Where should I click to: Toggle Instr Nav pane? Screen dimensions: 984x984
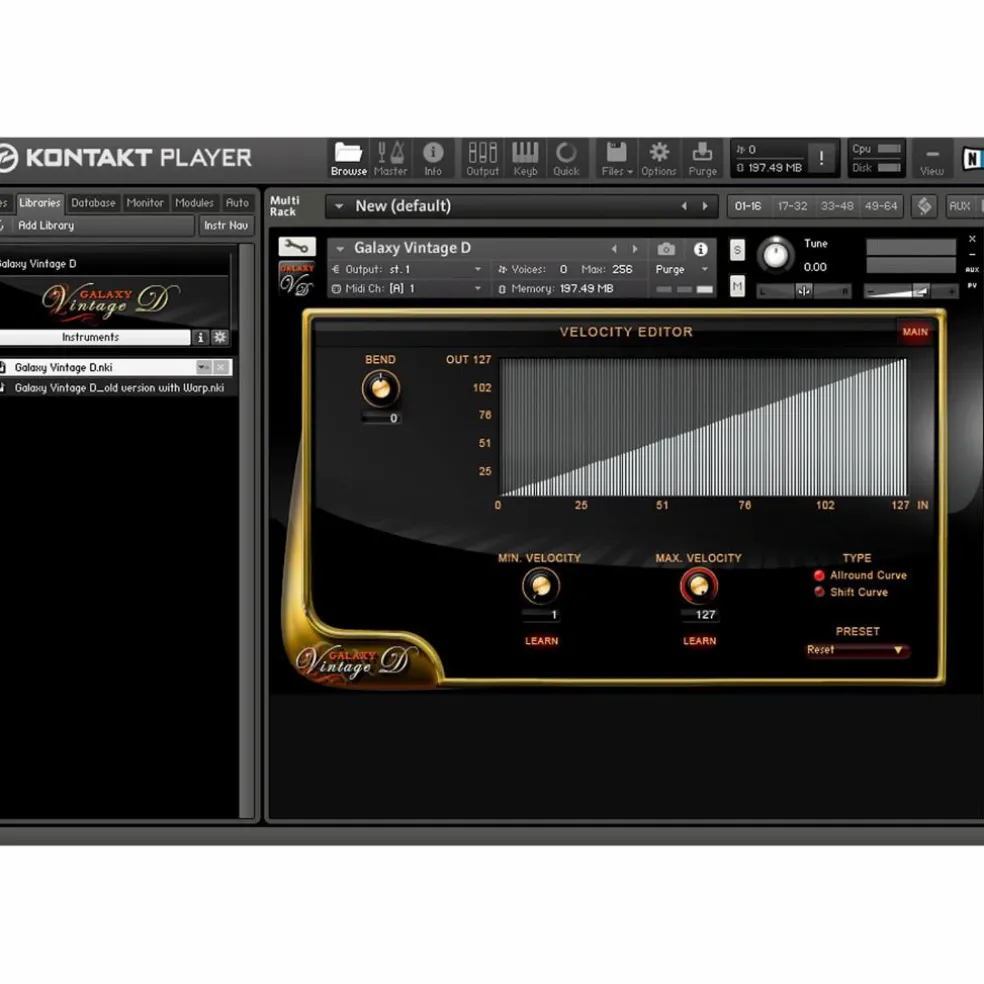(x=226, y=225)
